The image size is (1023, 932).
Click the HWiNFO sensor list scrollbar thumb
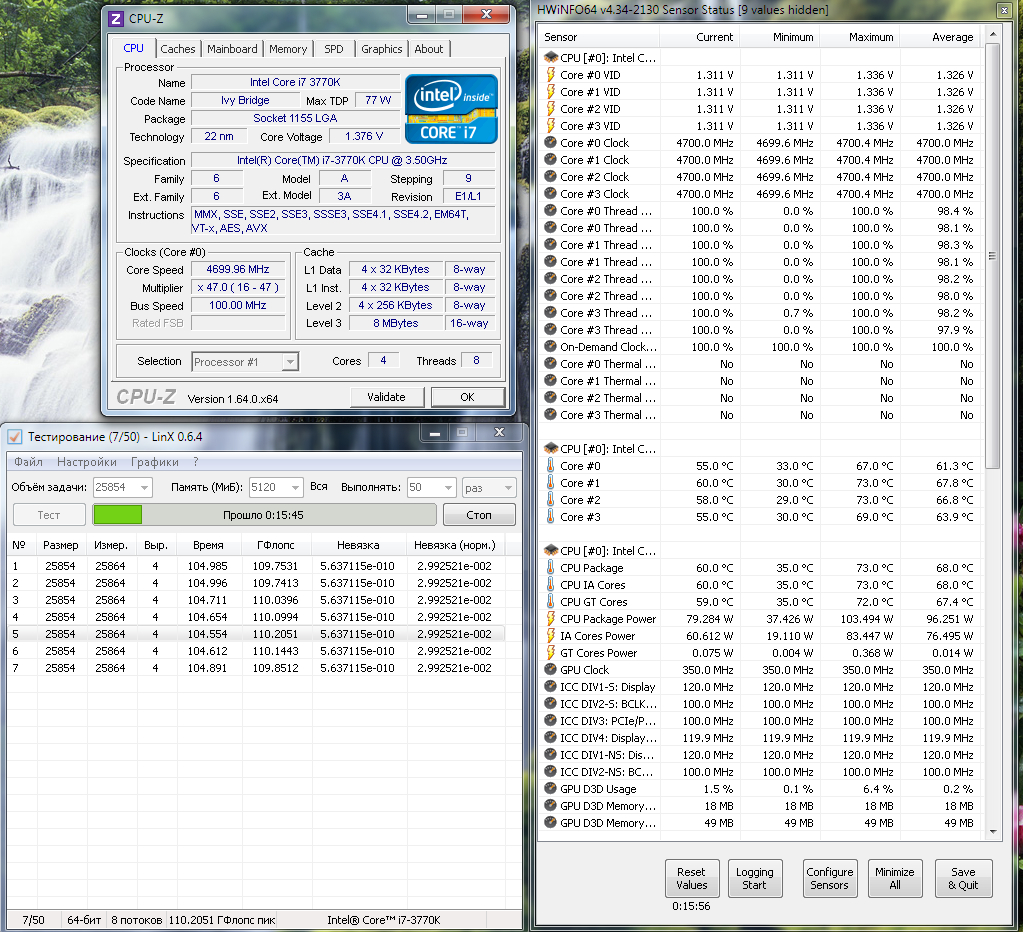(x=992, y=256)
